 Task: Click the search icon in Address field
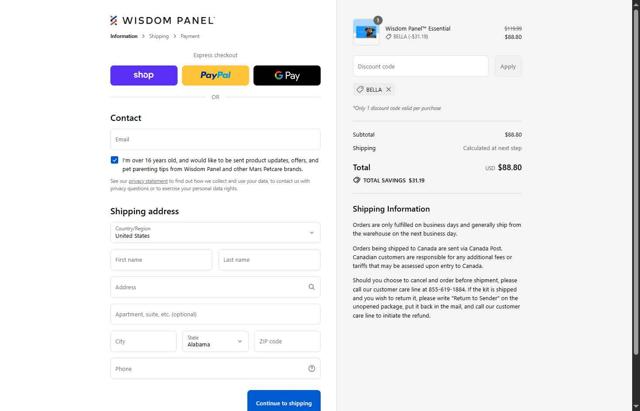pos(312,287)
